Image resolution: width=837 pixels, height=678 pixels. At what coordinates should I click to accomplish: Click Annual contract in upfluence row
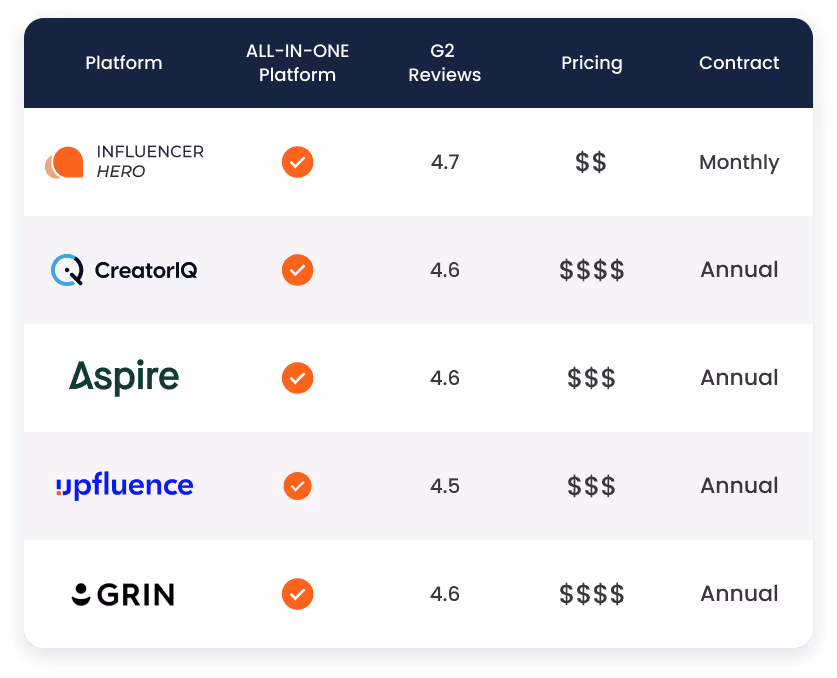(739, 485)
